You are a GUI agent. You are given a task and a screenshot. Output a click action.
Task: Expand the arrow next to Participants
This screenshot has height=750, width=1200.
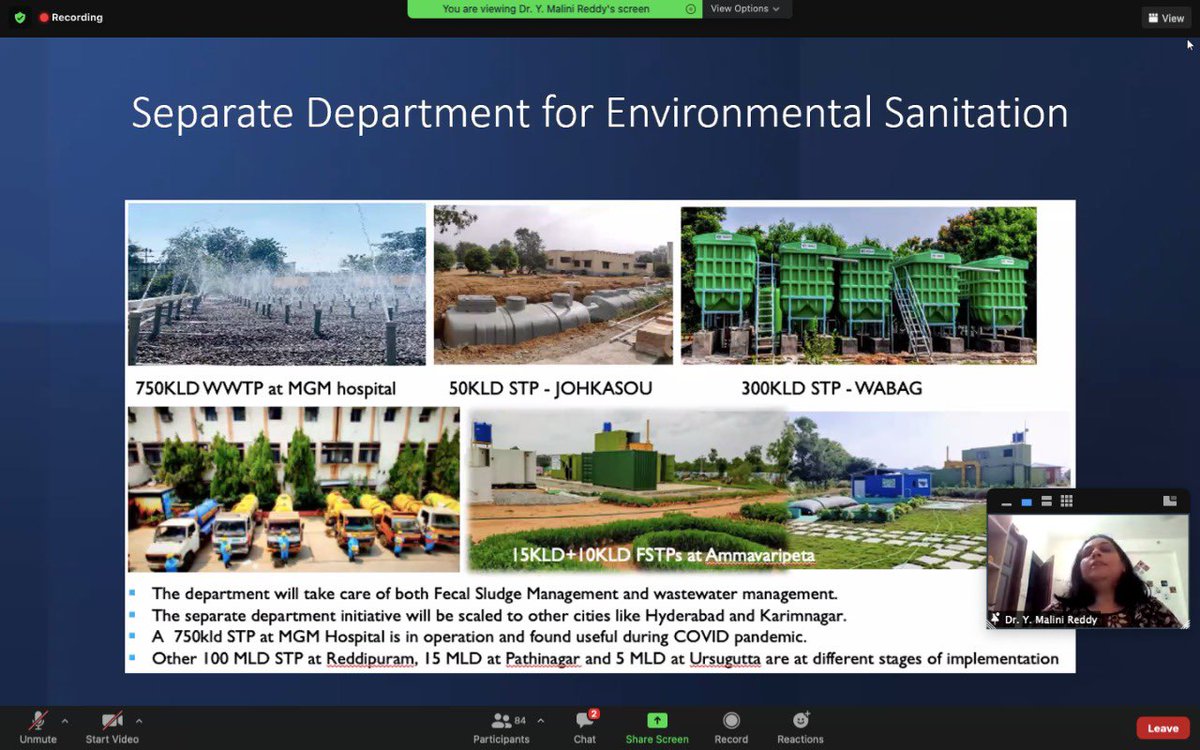pyautogui.click(x=541, y=720)
